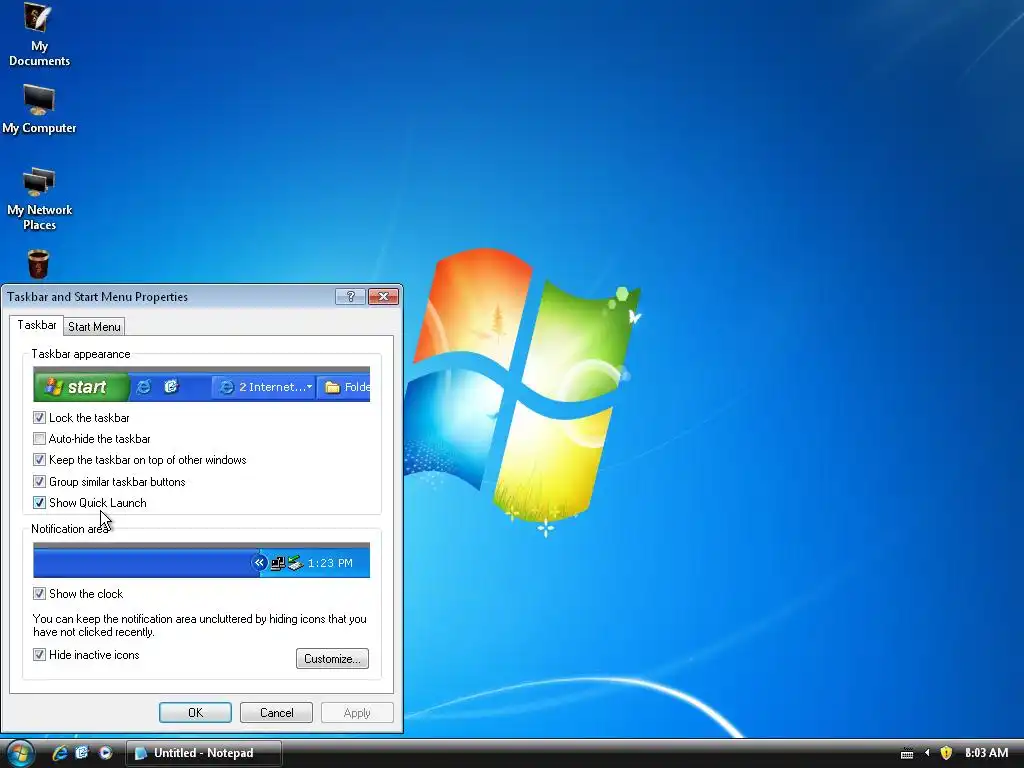Close the Taskbar Properties dialog
Viewport: 1024px width, 768px height.
[383, 296]
